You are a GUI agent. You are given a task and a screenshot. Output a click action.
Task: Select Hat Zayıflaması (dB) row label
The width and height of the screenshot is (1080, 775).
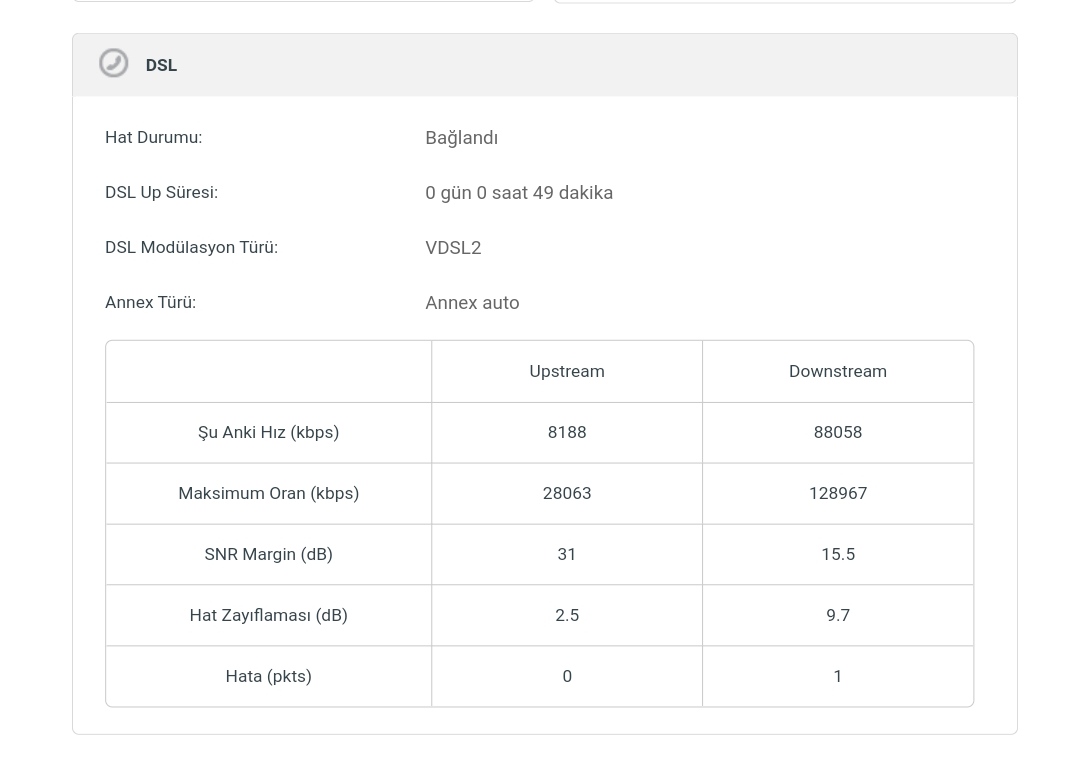coord(269,615)
